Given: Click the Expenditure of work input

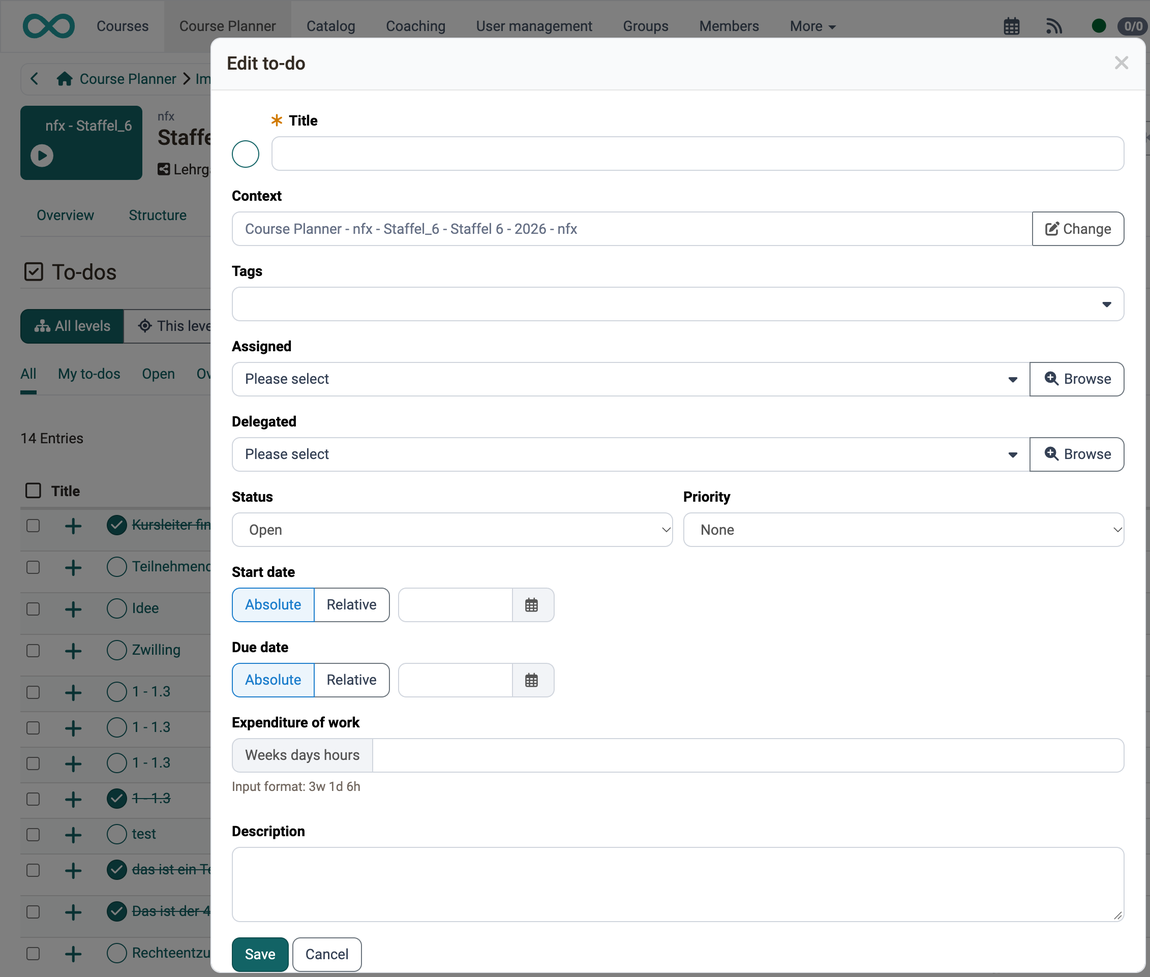Looking at the screenshot, I should click(748, 755).
